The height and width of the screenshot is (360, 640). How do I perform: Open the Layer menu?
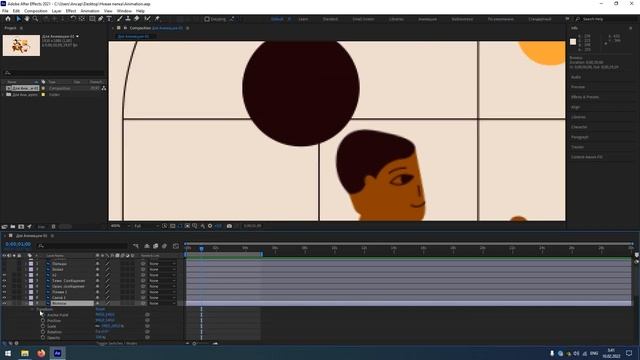click(x=56, y=11)
